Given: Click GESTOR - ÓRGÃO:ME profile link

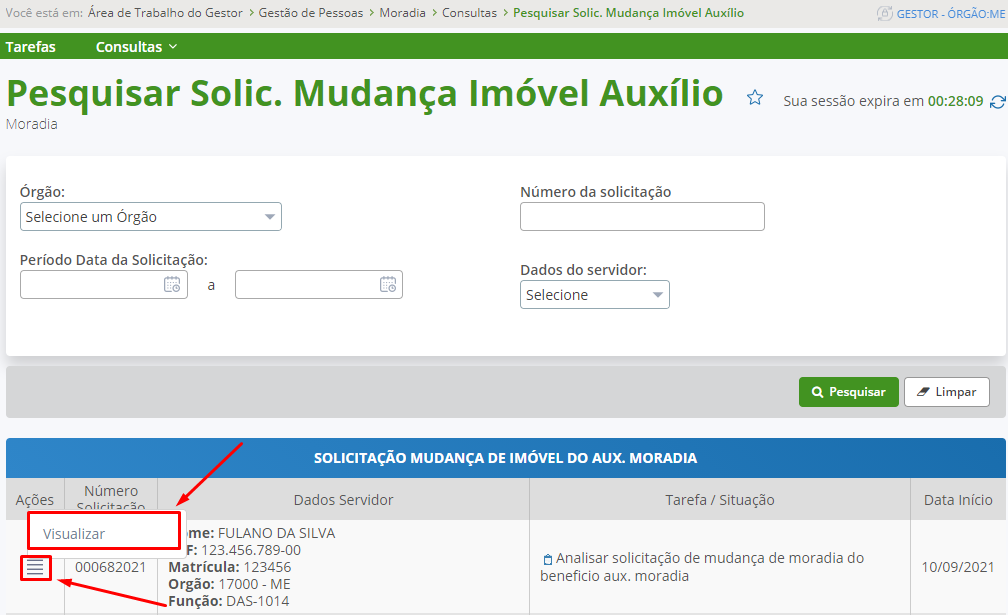Looking at the screenshot, I should pyautogui.click(x=950, y=14).
